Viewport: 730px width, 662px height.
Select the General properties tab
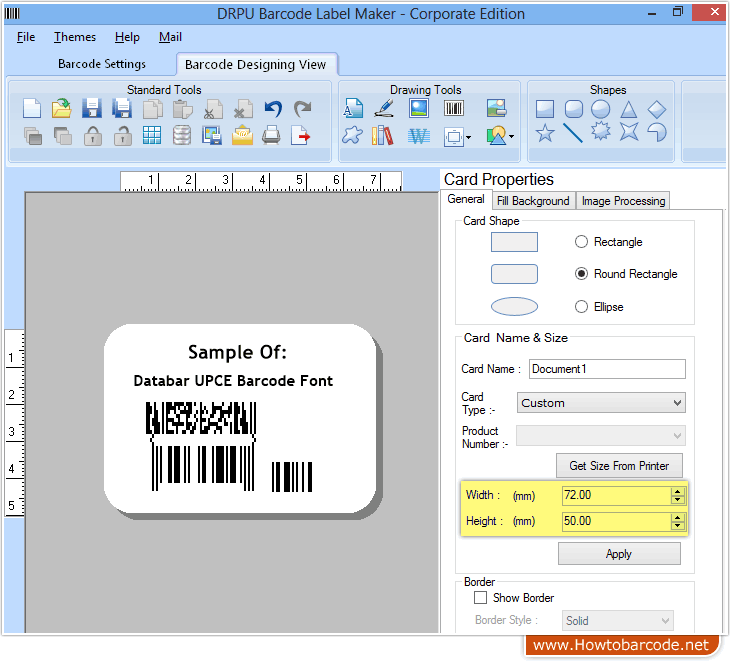click(466, 199)
